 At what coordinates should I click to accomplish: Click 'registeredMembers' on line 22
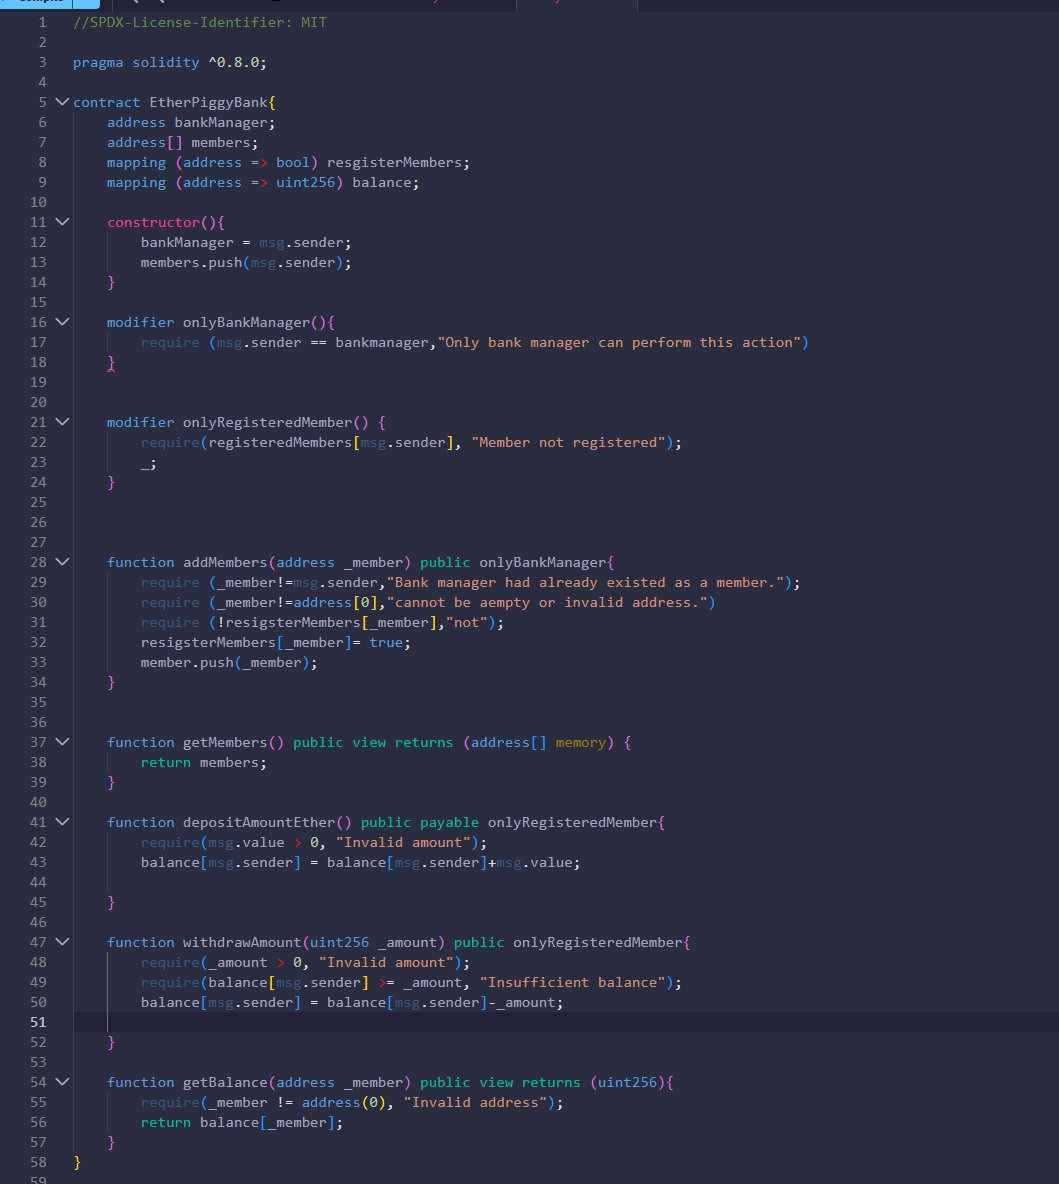point(280,442)
